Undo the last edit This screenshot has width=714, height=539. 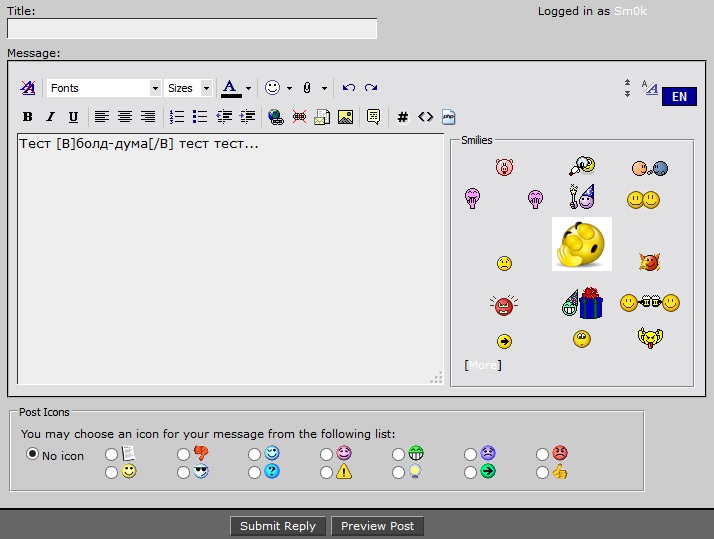tap(348, 88)
